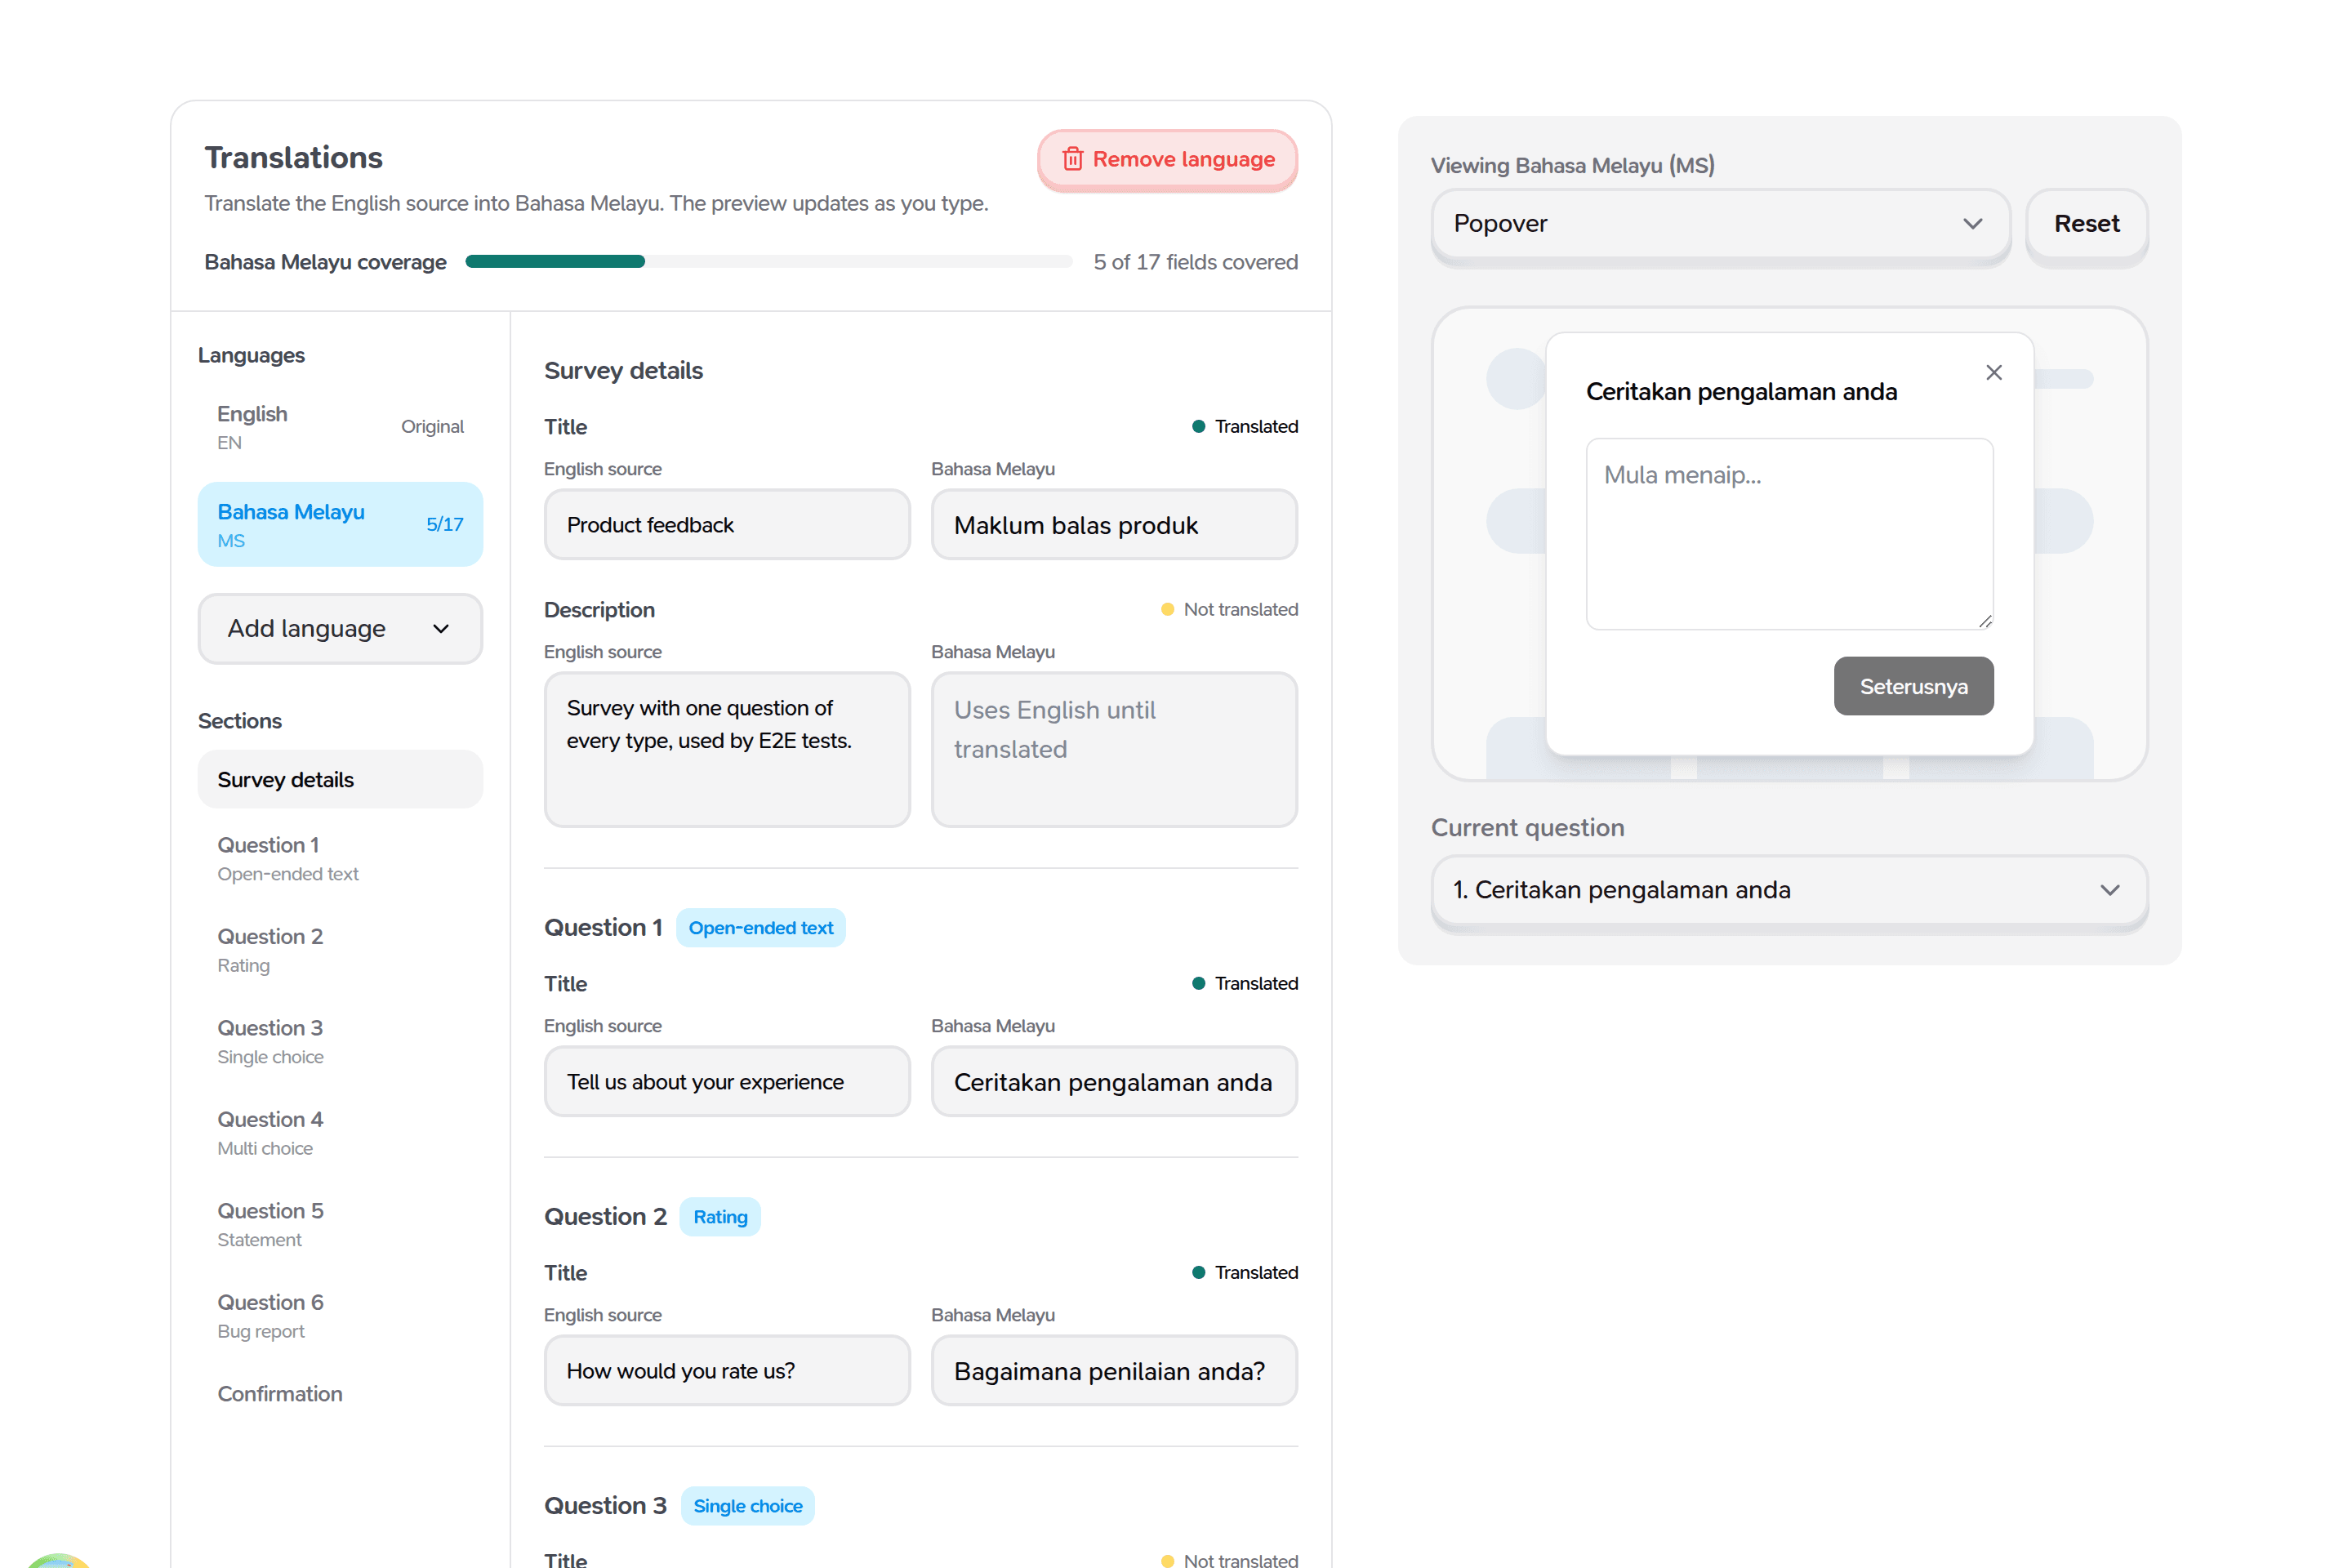Screen dimensions: 2352x1568
Task: Click the Mula menaip text area
Action: click(1789, 534)
